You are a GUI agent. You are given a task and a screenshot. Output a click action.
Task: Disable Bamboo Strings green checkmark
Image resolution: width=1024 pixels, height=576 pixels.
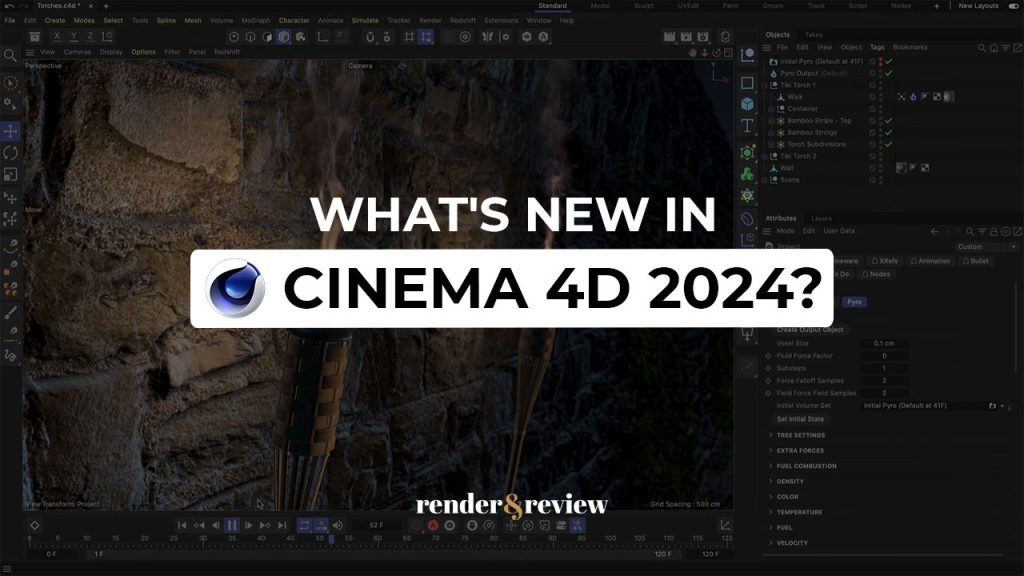889,133
